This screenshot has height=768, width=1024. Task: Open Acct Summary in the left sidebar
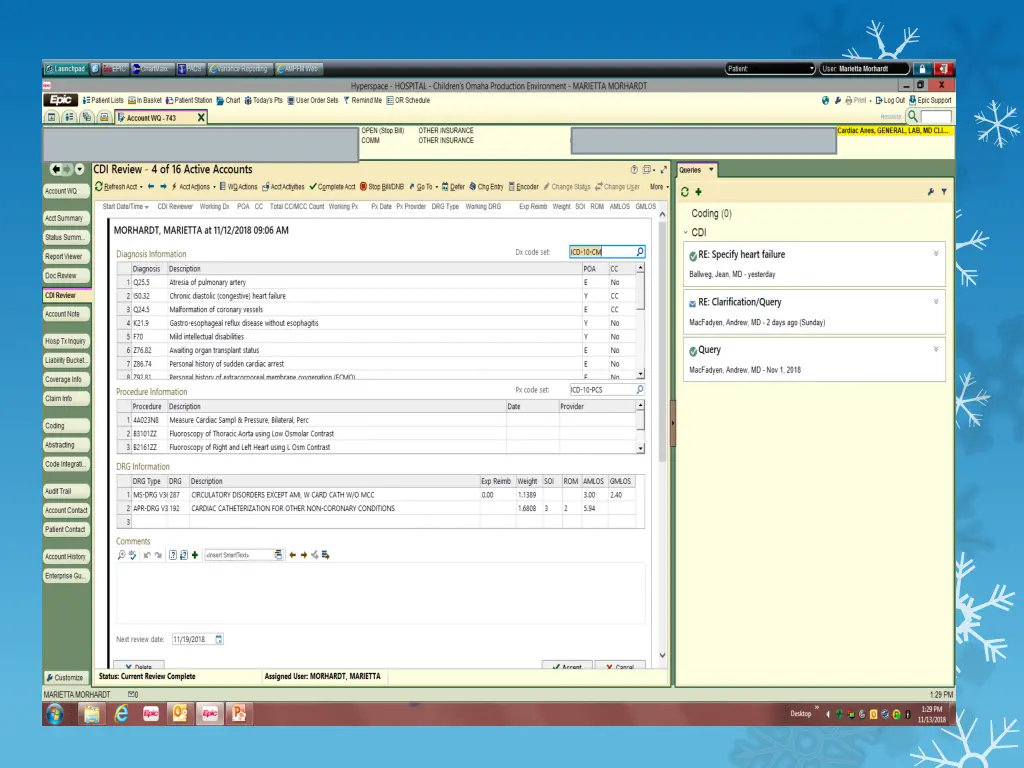click(65, 218)
